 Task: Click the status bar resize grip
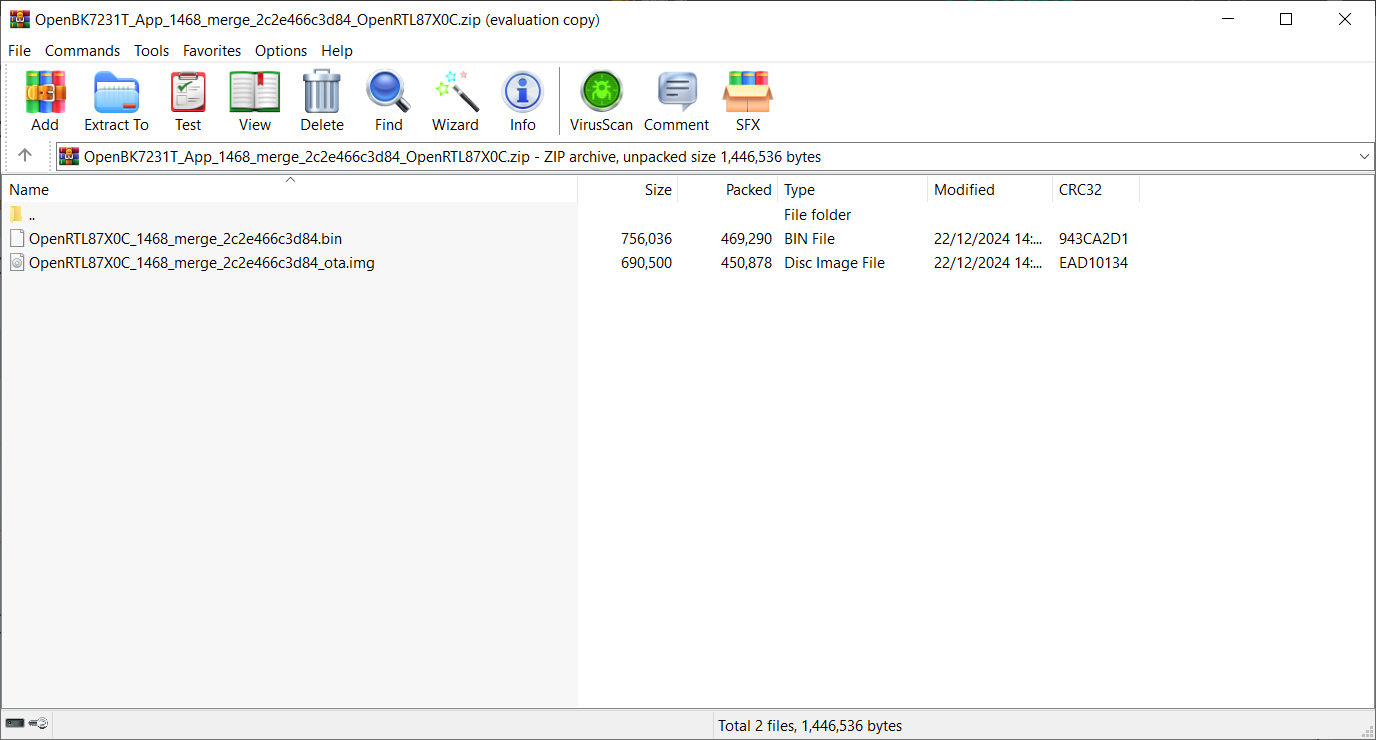pyautogui.click(x=1366, y=730)
